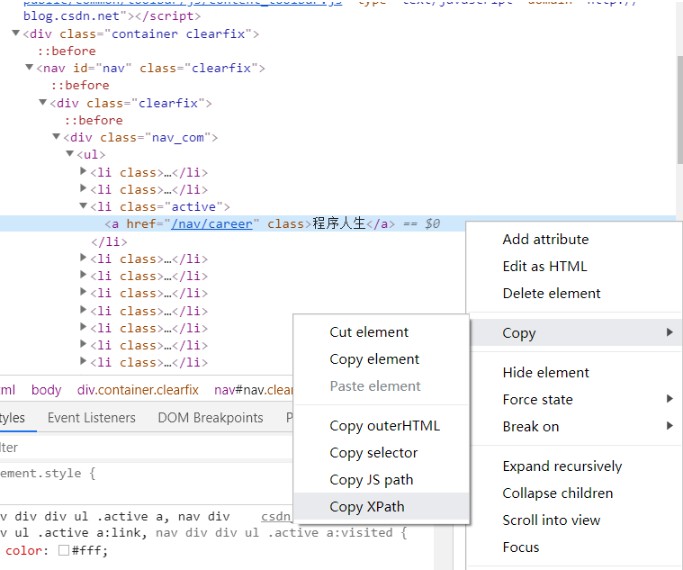Choose Copy selector option

381,453
